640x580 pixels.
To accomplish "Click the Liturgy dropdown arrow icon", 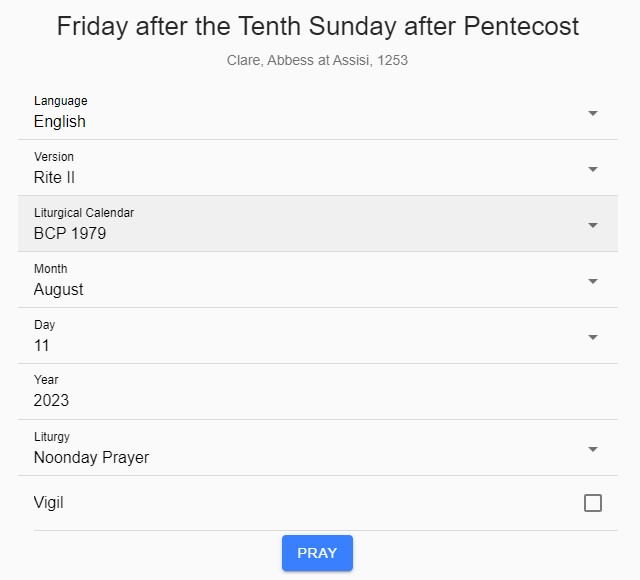I will coord(593,449).
